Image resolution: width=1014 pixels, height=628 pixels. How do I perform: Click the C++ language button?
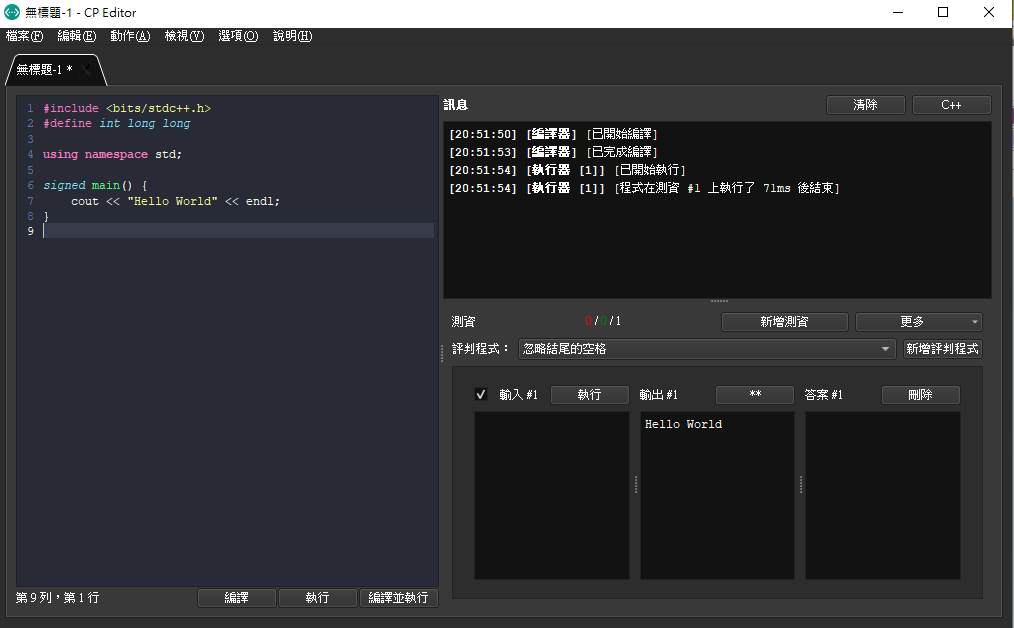point(951,105)
